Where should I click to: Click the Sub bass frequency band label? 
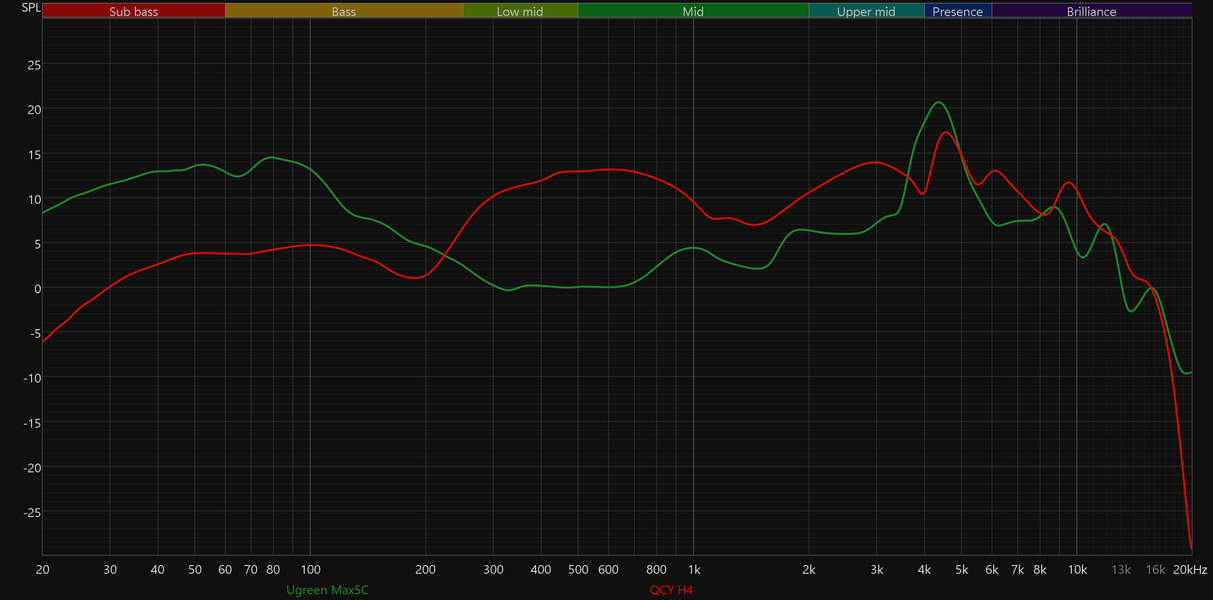[x=133, y=12]
